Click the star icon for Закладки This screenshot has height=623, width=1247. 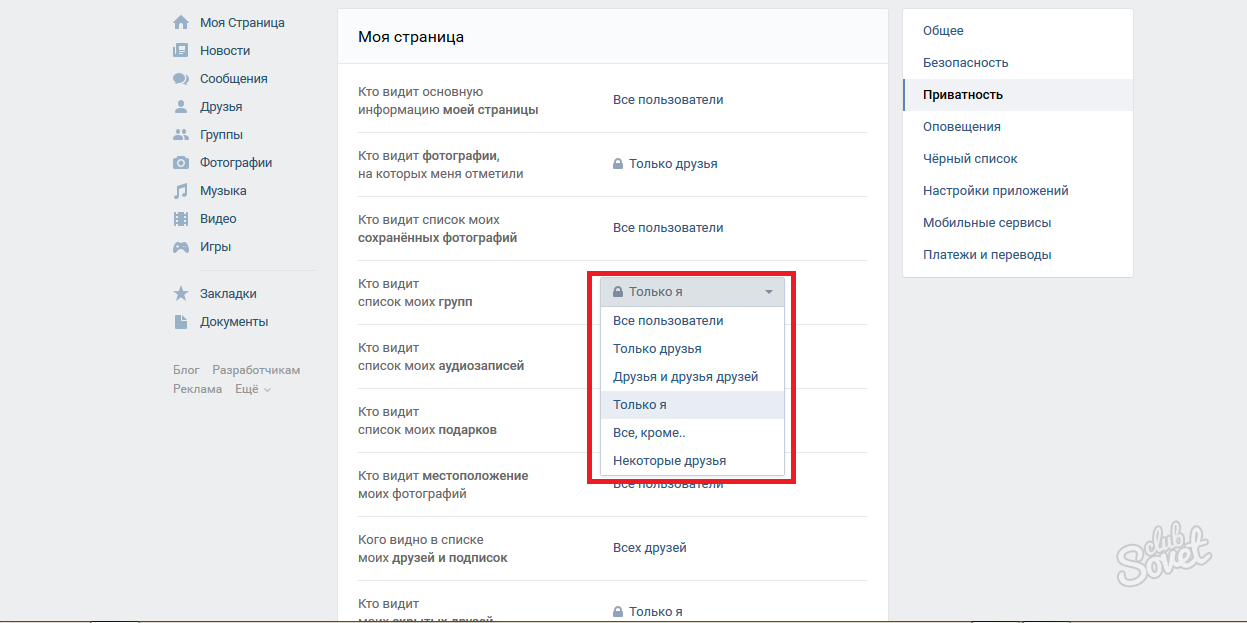(180, 293)
